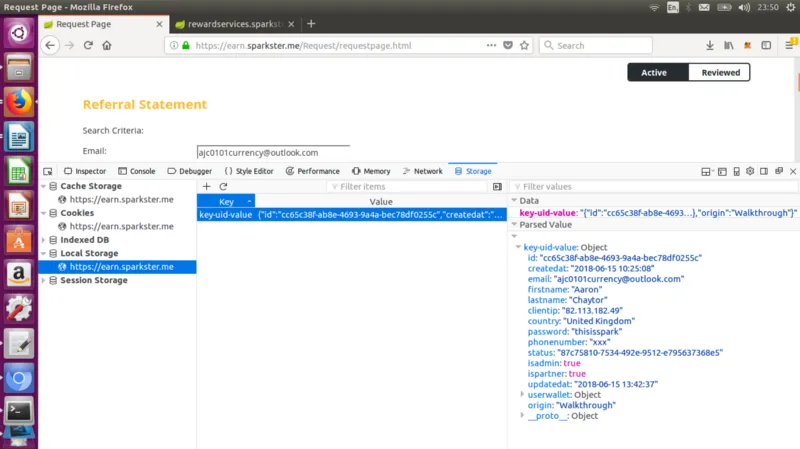Collapse the Data section in sidebar
The height and width of the screenshot is (449, 800).
tap(514, 201)
